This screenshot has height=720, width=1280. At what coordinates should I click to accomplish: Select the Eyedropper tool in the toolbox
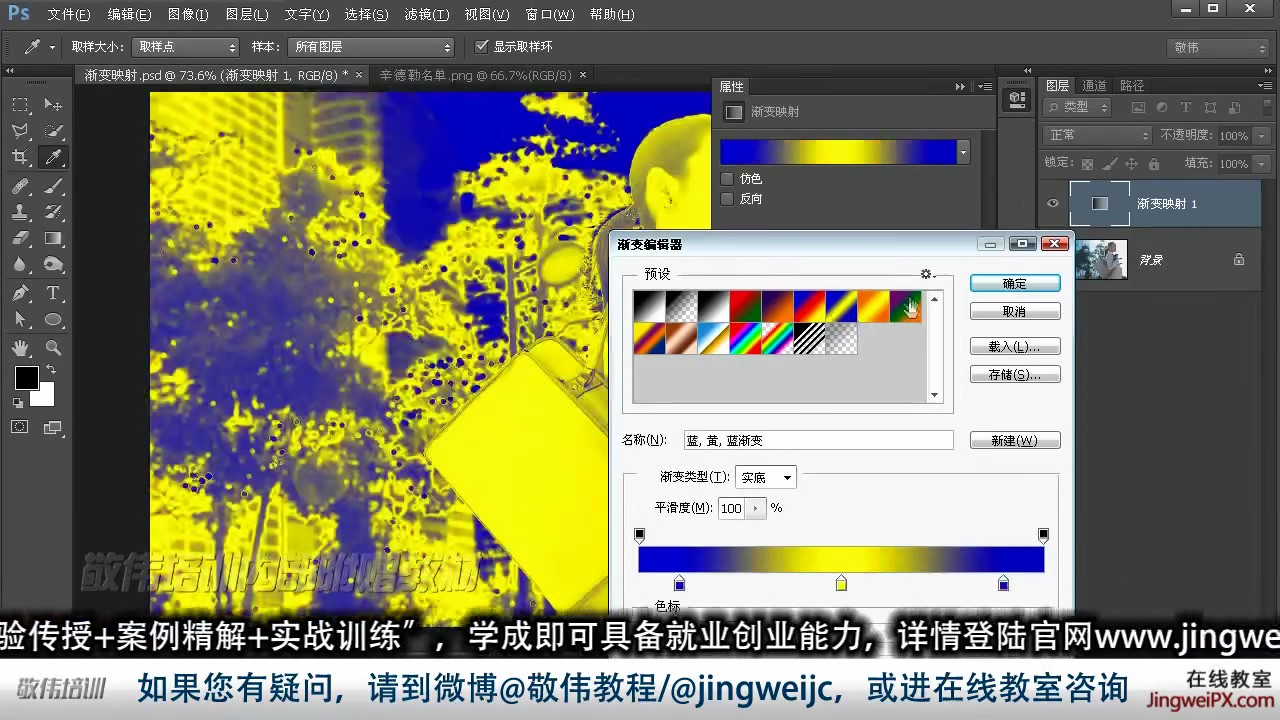tap(54, 157)
